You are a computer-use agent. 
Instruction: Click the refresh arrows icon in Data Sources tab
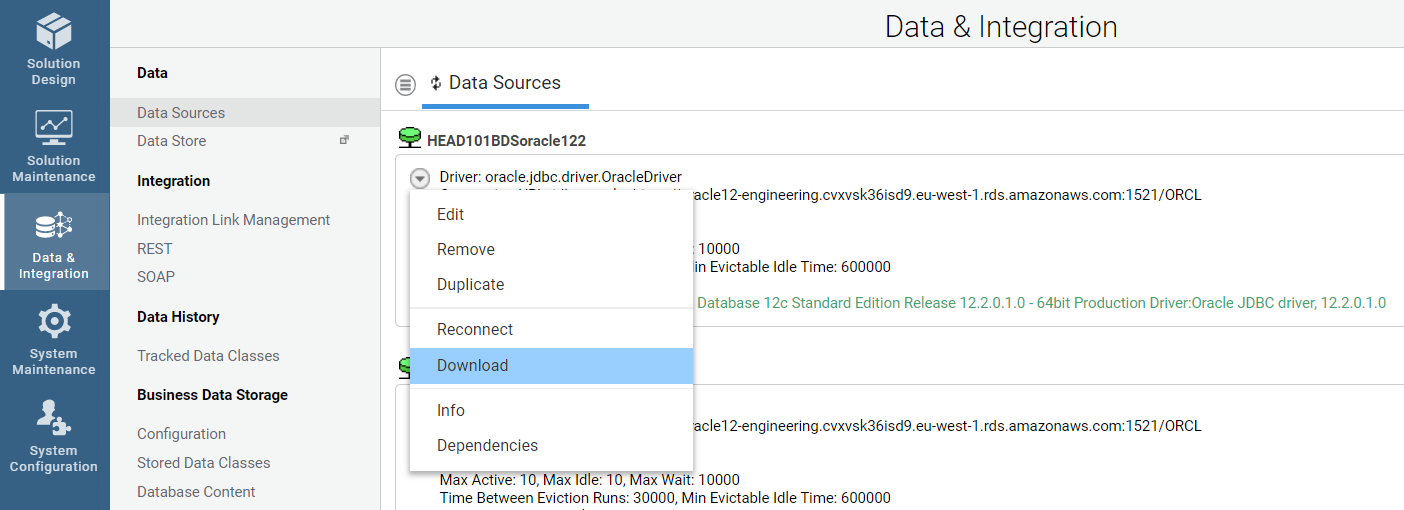pos(436,83)
